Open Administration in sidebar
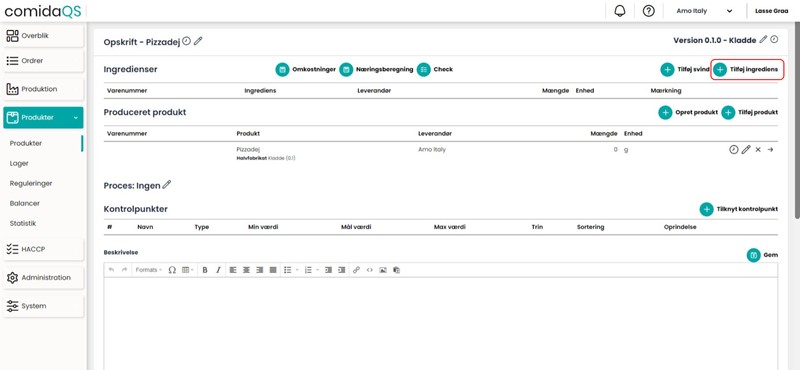The image size is (800, 370). point(43,278)
